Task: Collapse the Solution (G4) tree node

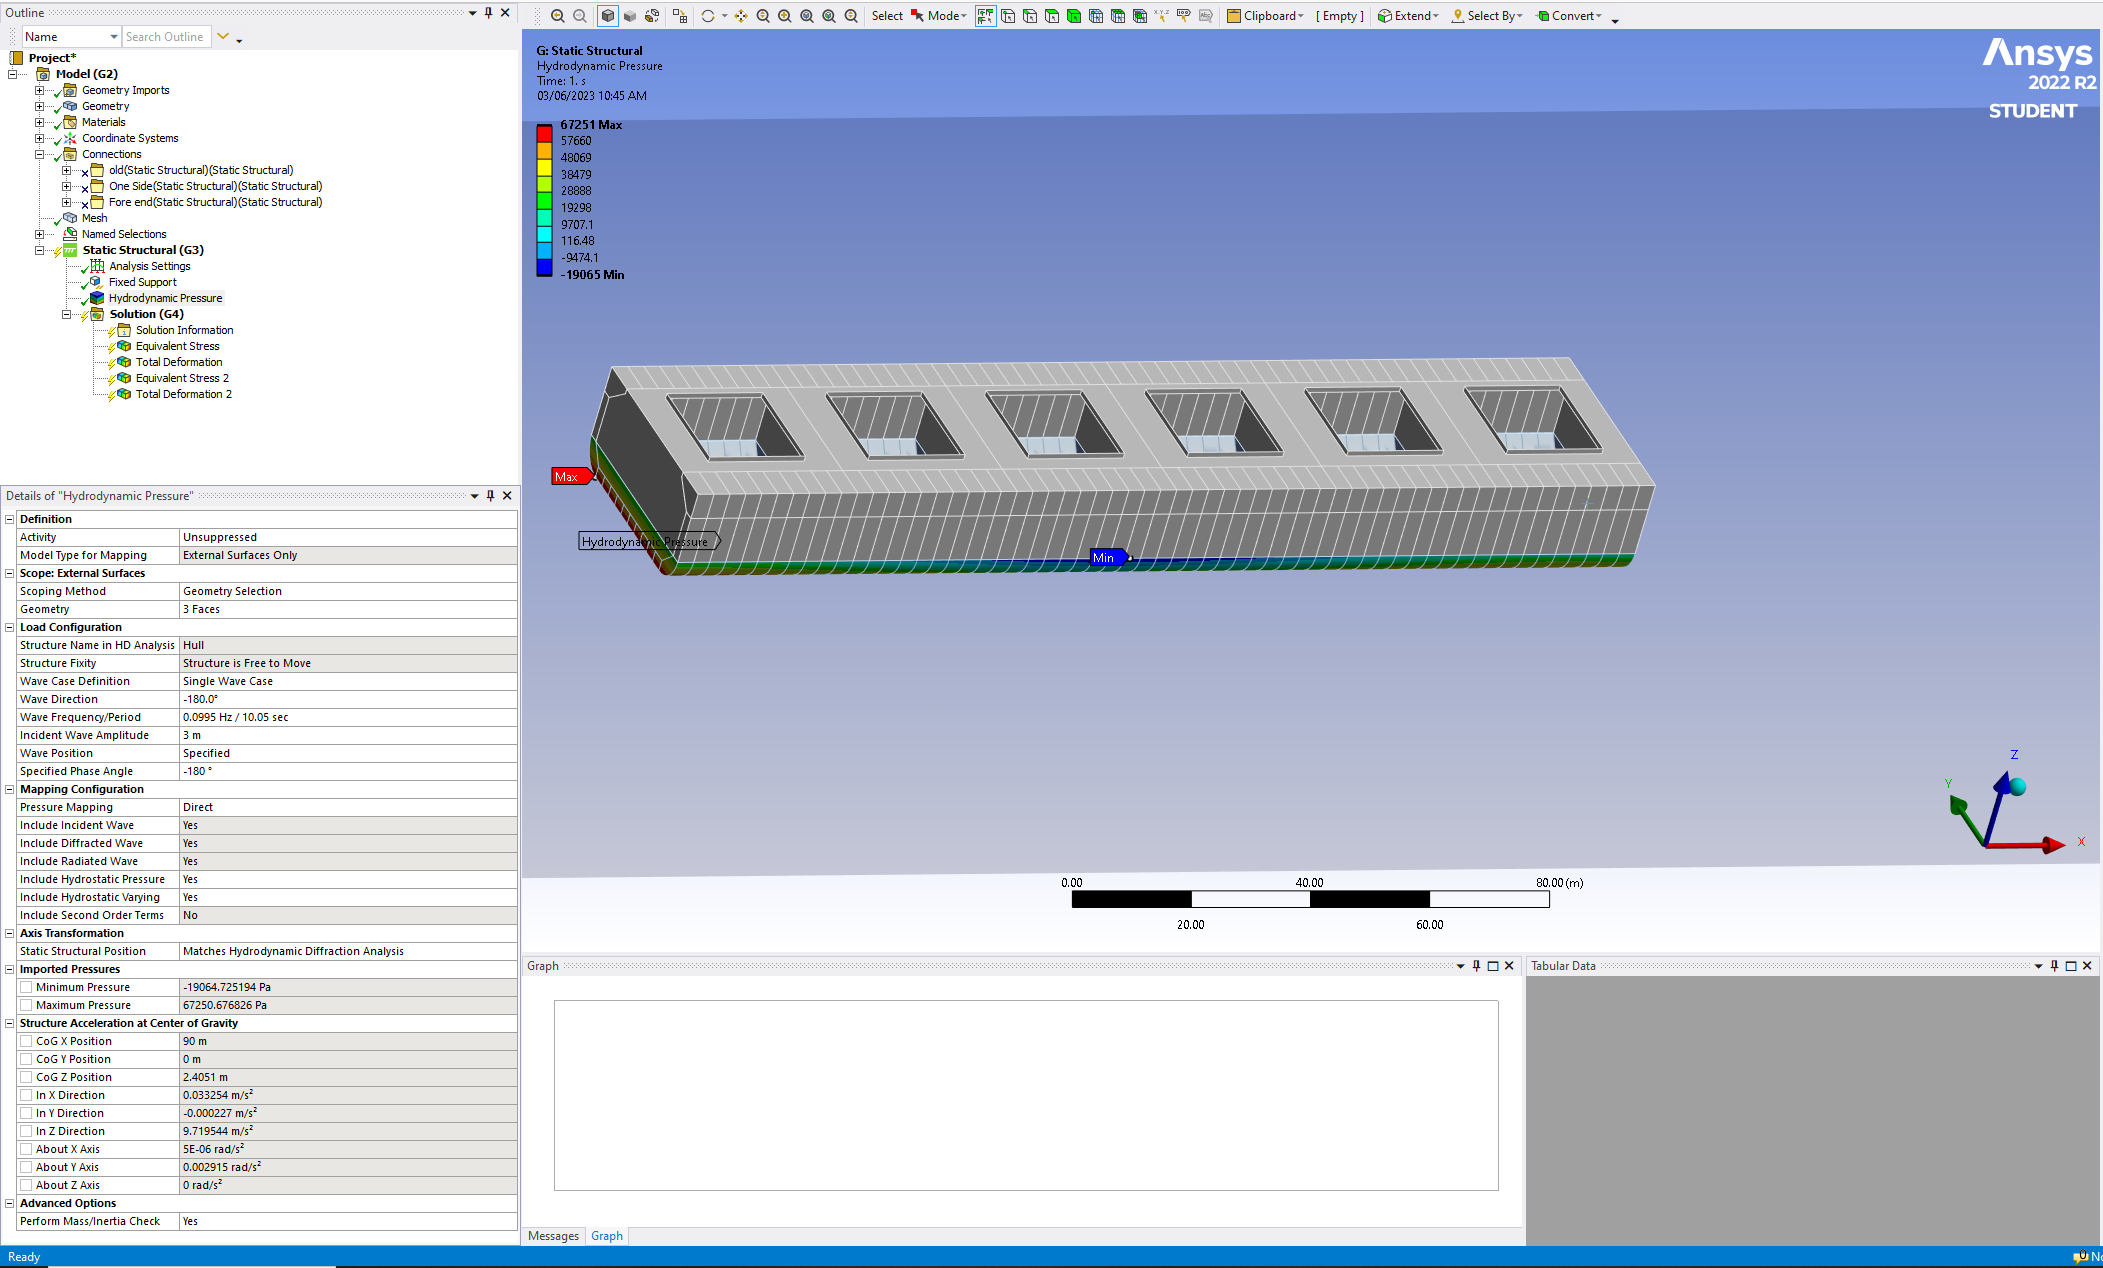Action: click(67, 314)
